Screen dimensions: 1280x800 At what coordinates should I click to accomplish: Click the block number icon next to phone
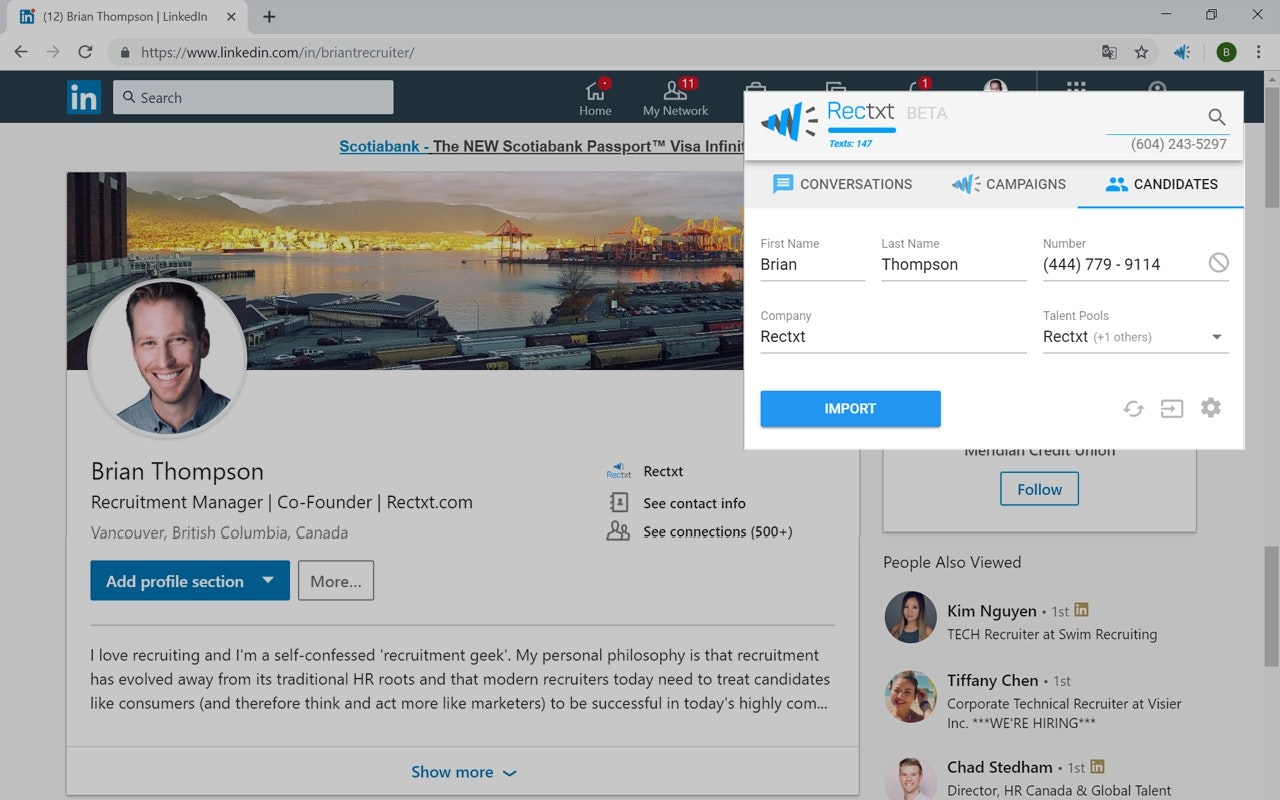point(1218,263)
